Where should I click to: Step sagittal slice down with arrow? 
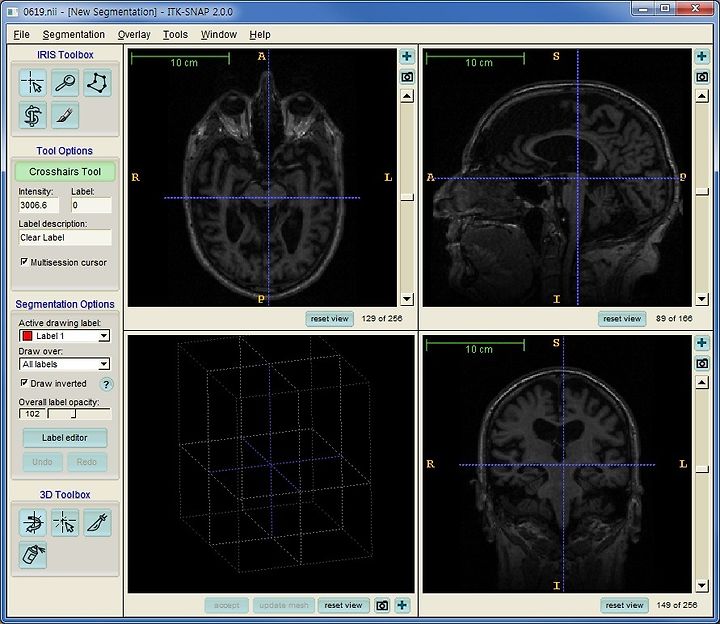(702, 299)
